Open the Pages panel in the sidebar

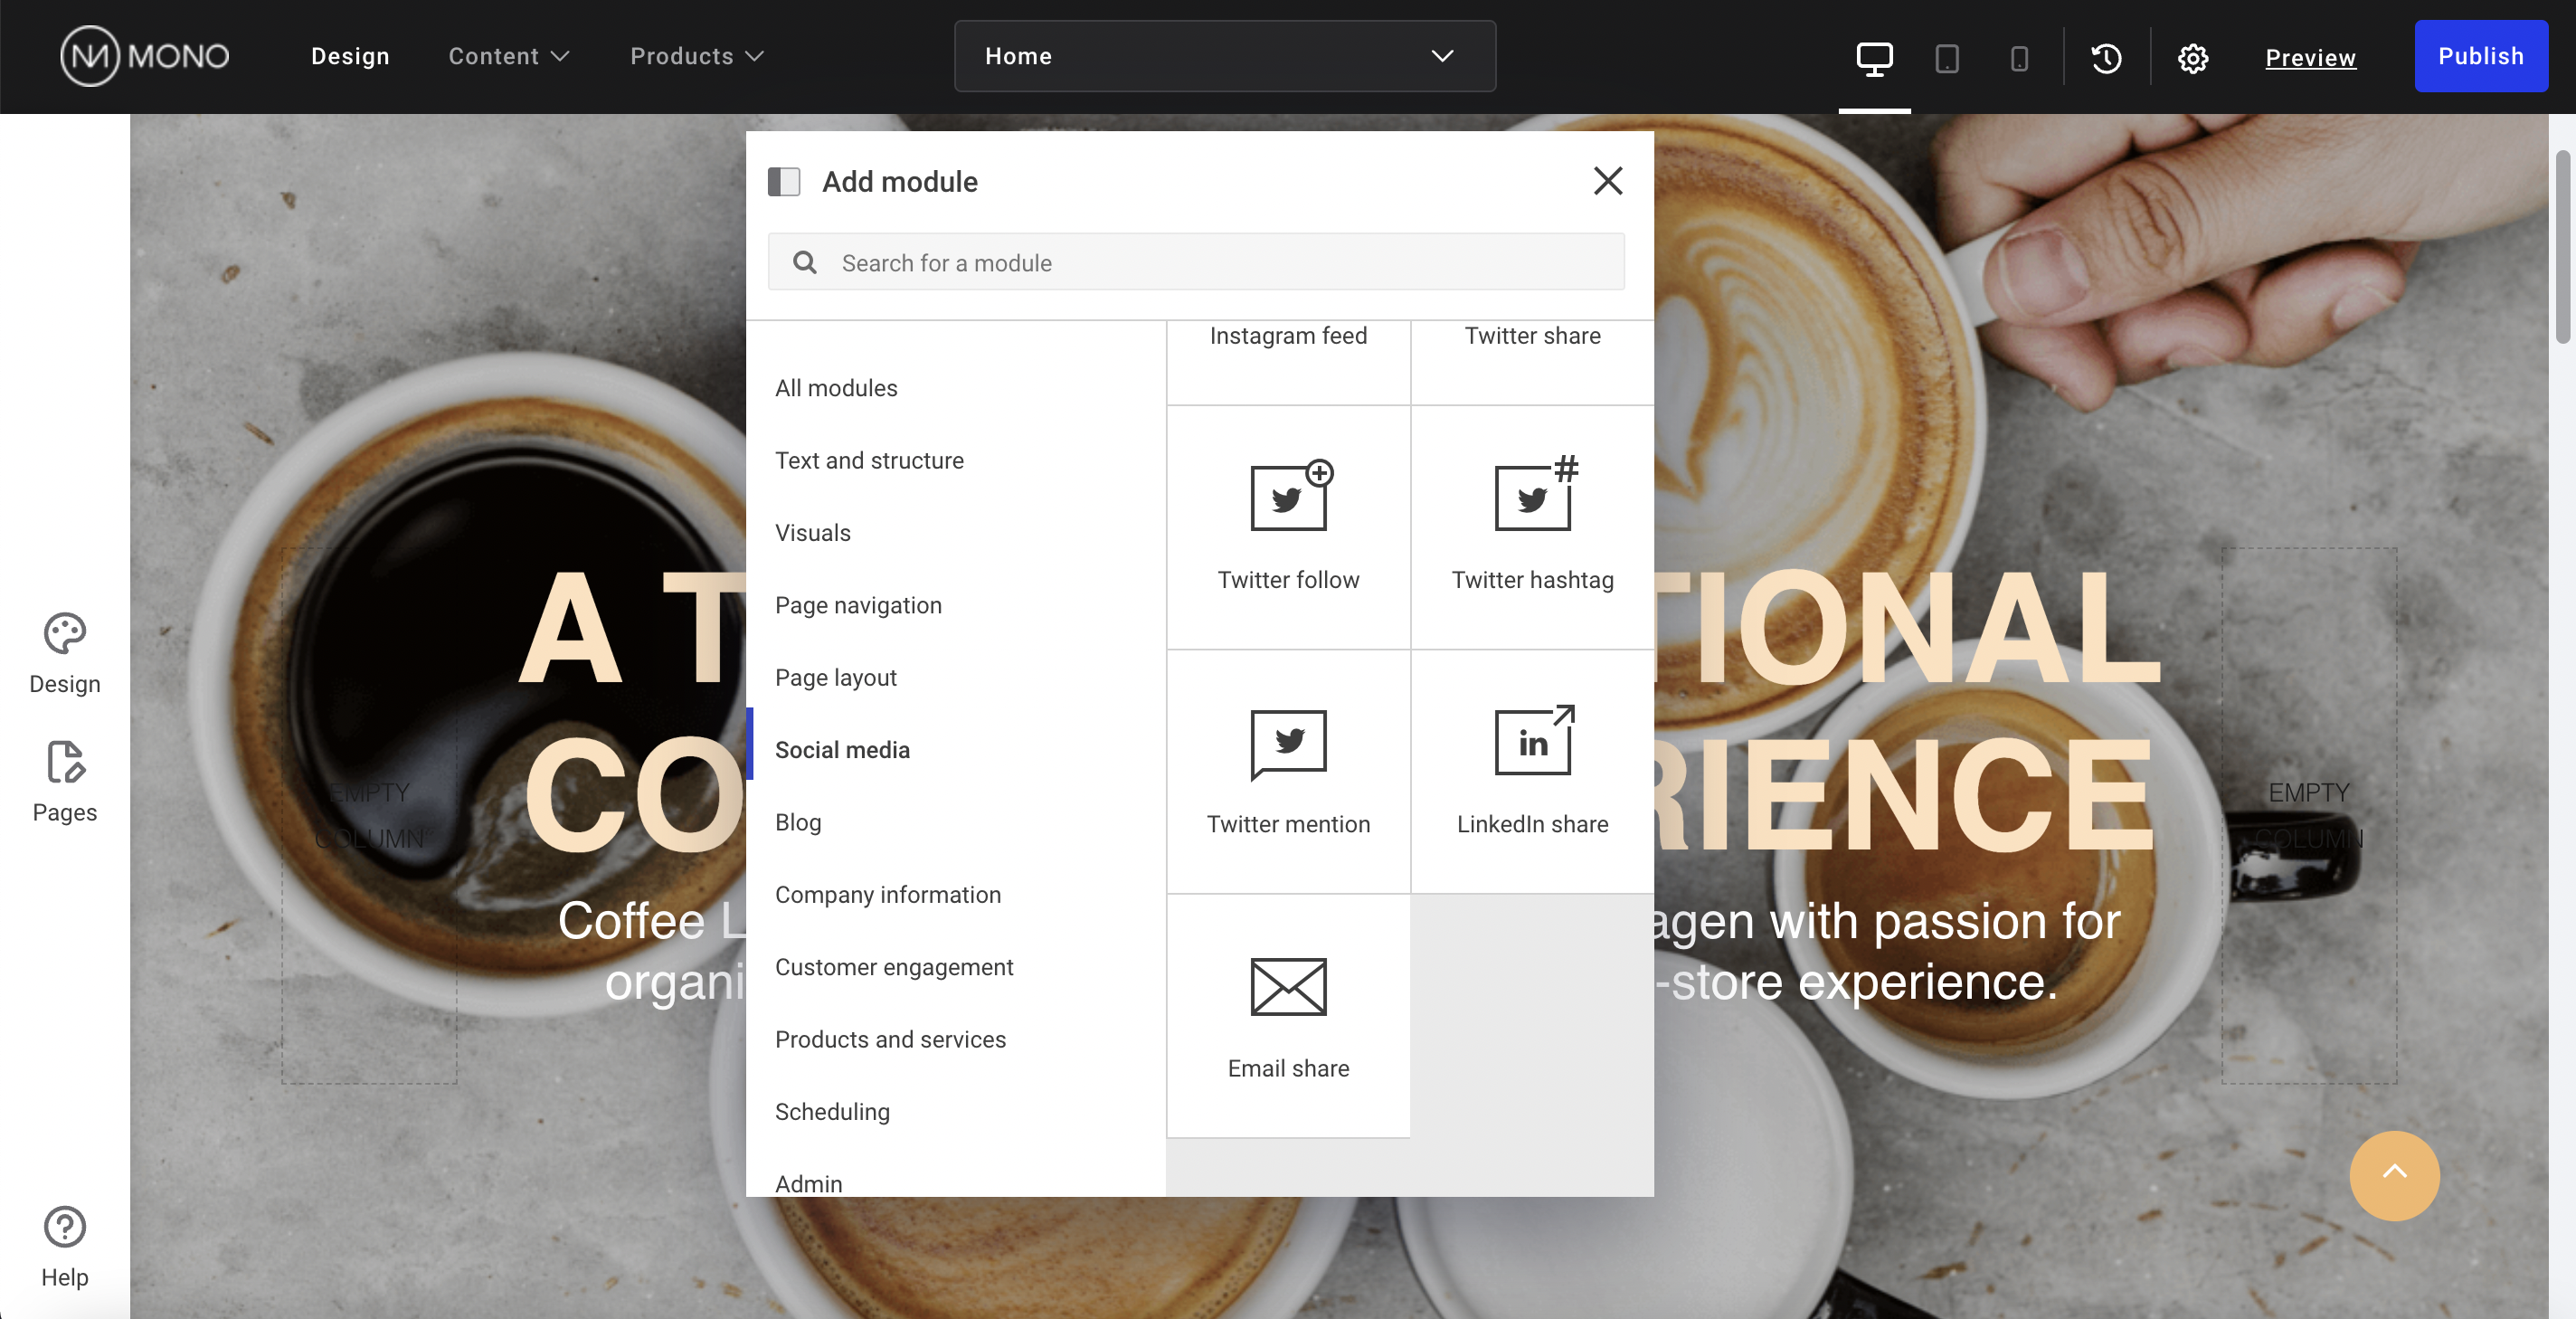tap(64, 782)
